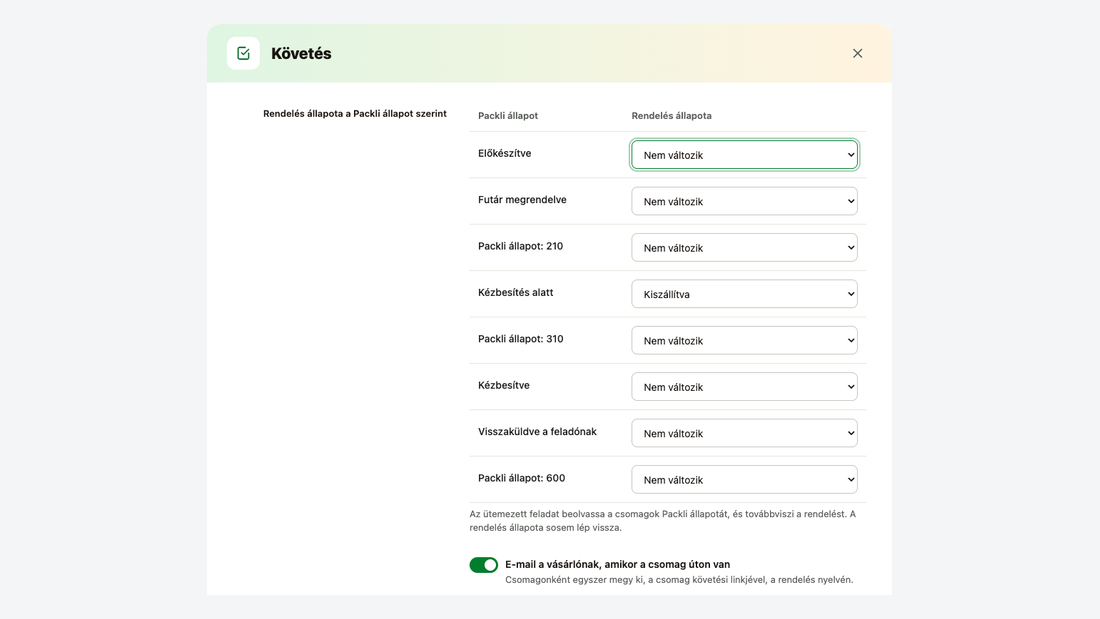Click the Futár megrendelve row label

point(522,200)
